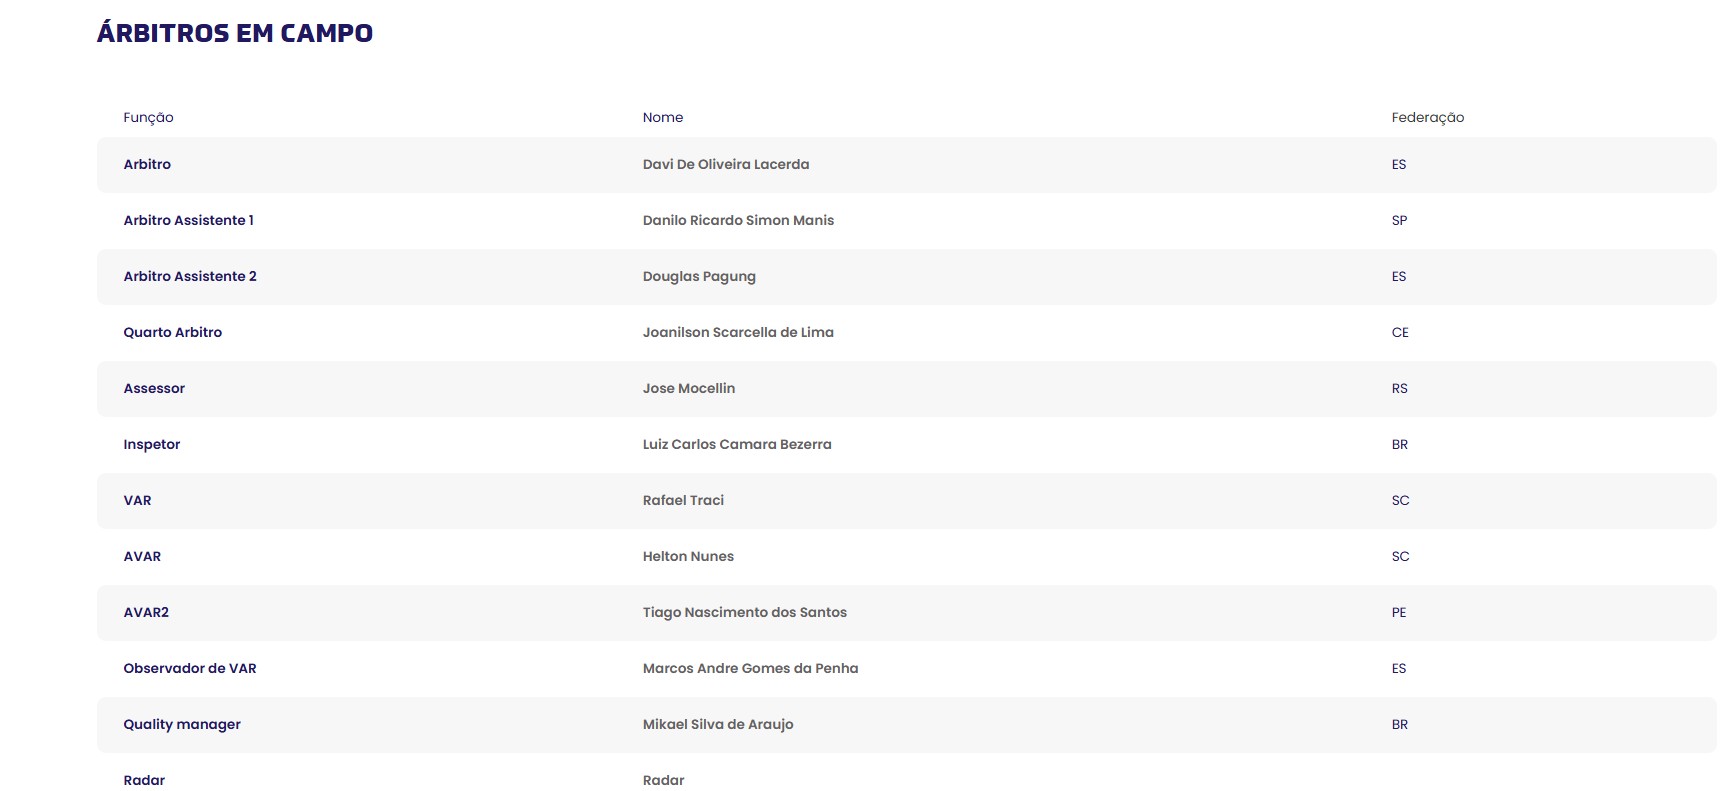Select the "VAR" function cell
The height and width of the screenshot is (791, 1726).
[137, 500]
